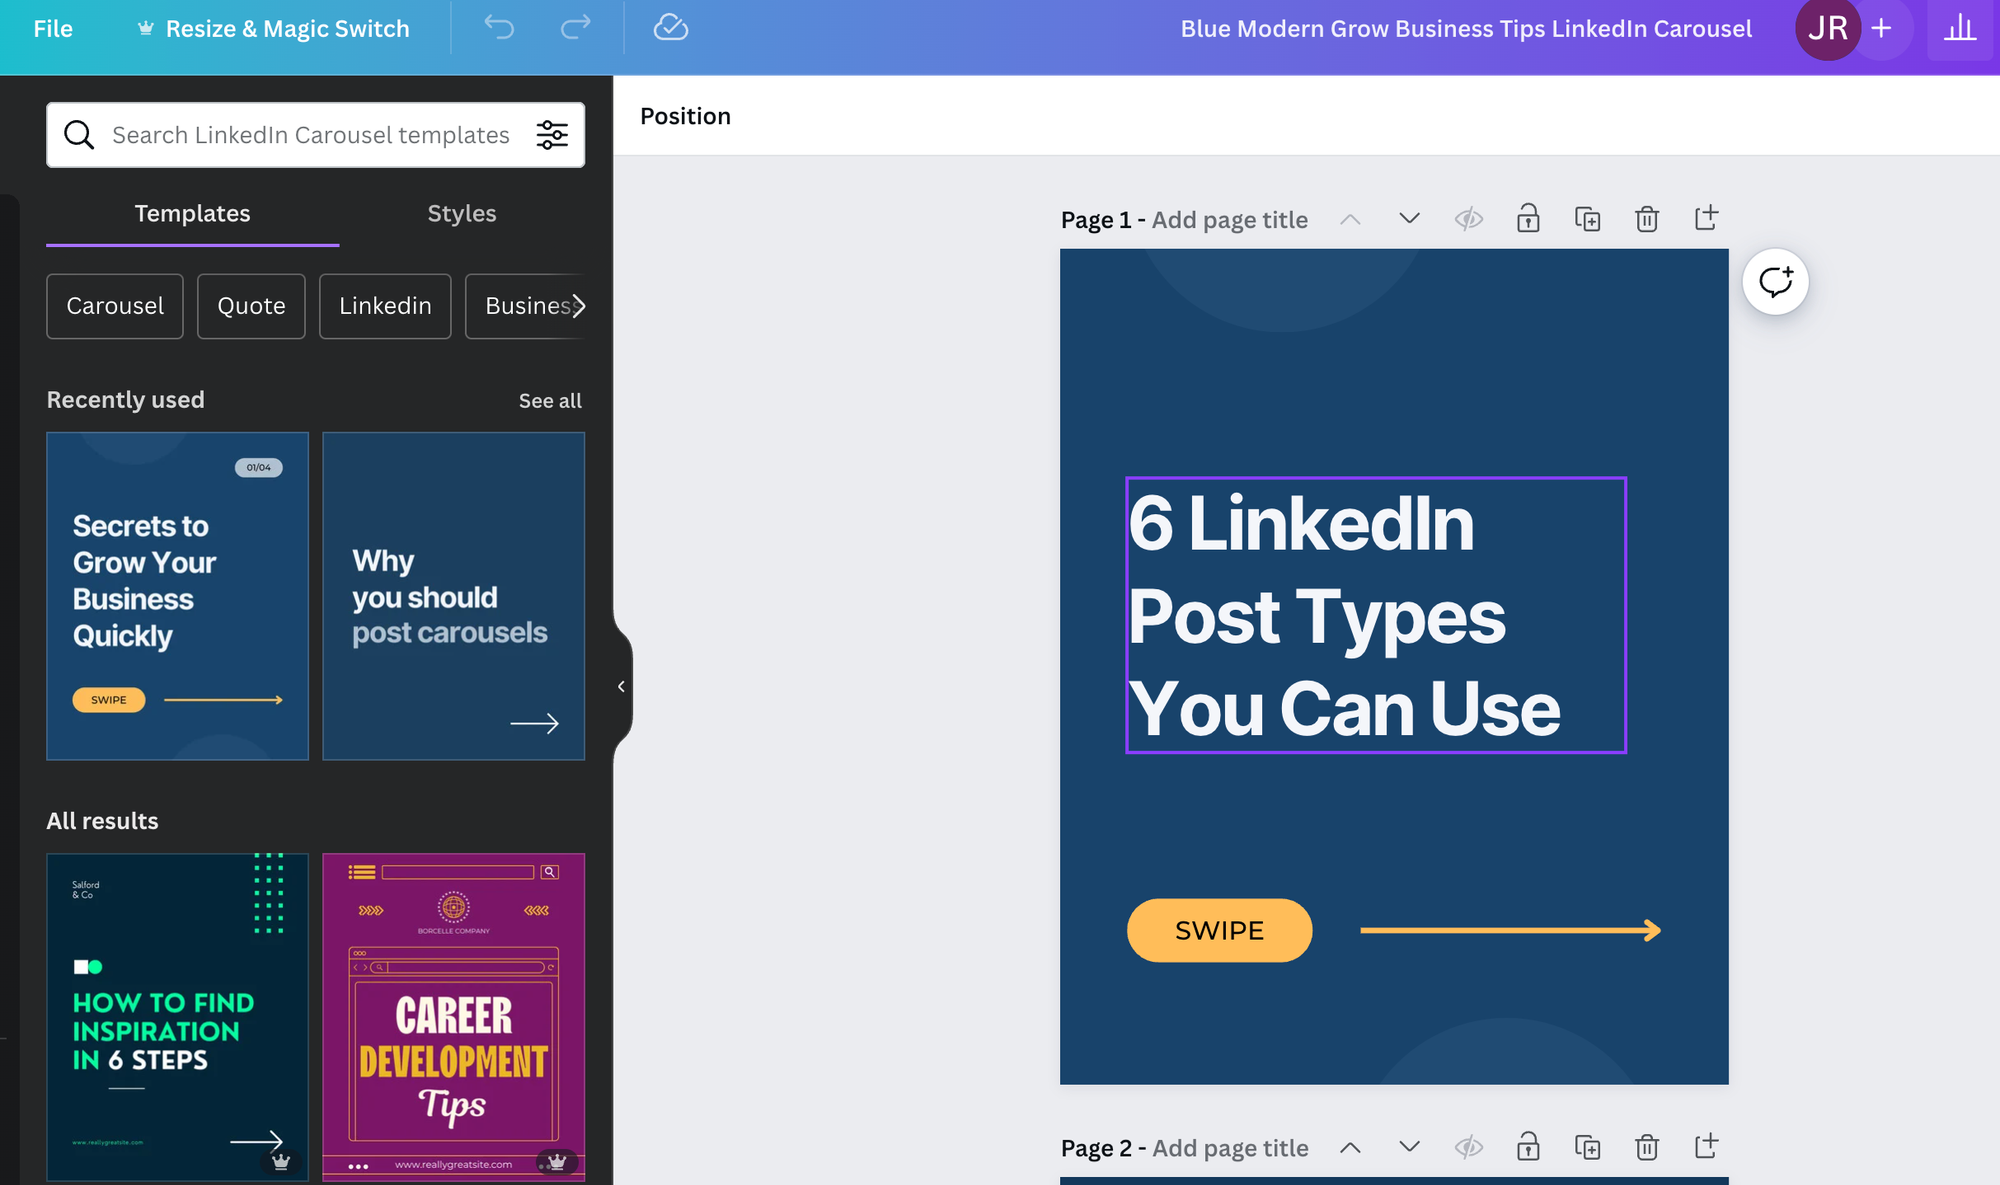Lock Page 2 with the padlock icon
This screenshot has height=1185, width=2000.
pos(1528,1147)
